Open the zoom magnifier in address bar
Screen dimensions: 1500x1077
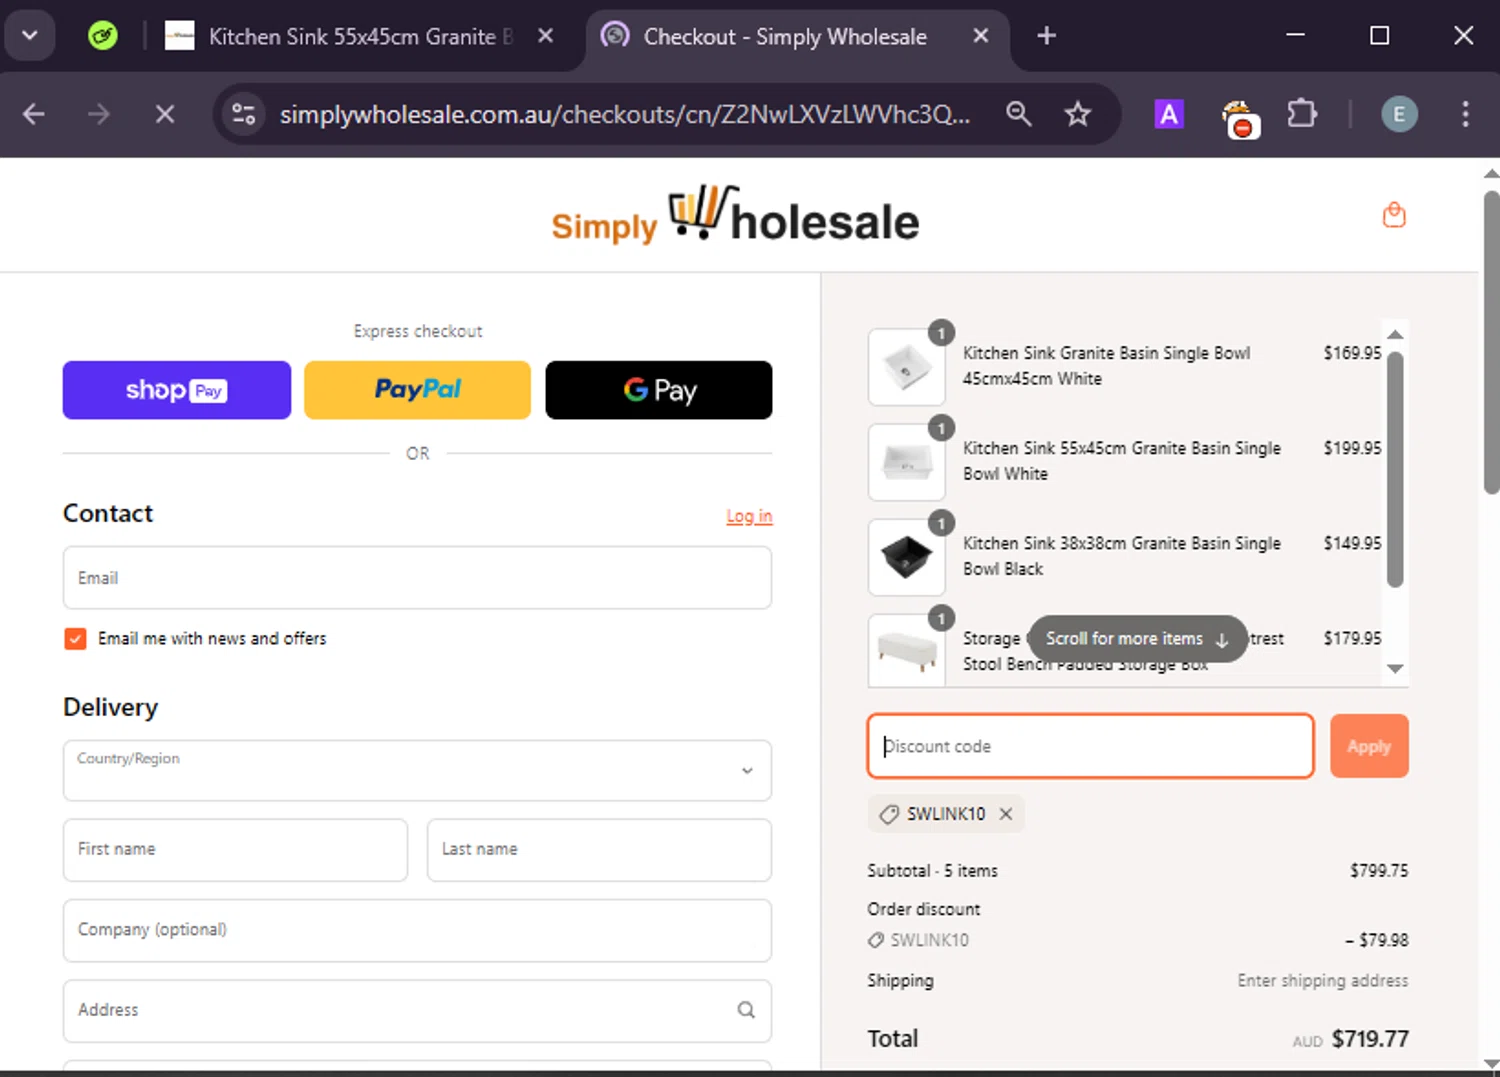(1018, 114)
